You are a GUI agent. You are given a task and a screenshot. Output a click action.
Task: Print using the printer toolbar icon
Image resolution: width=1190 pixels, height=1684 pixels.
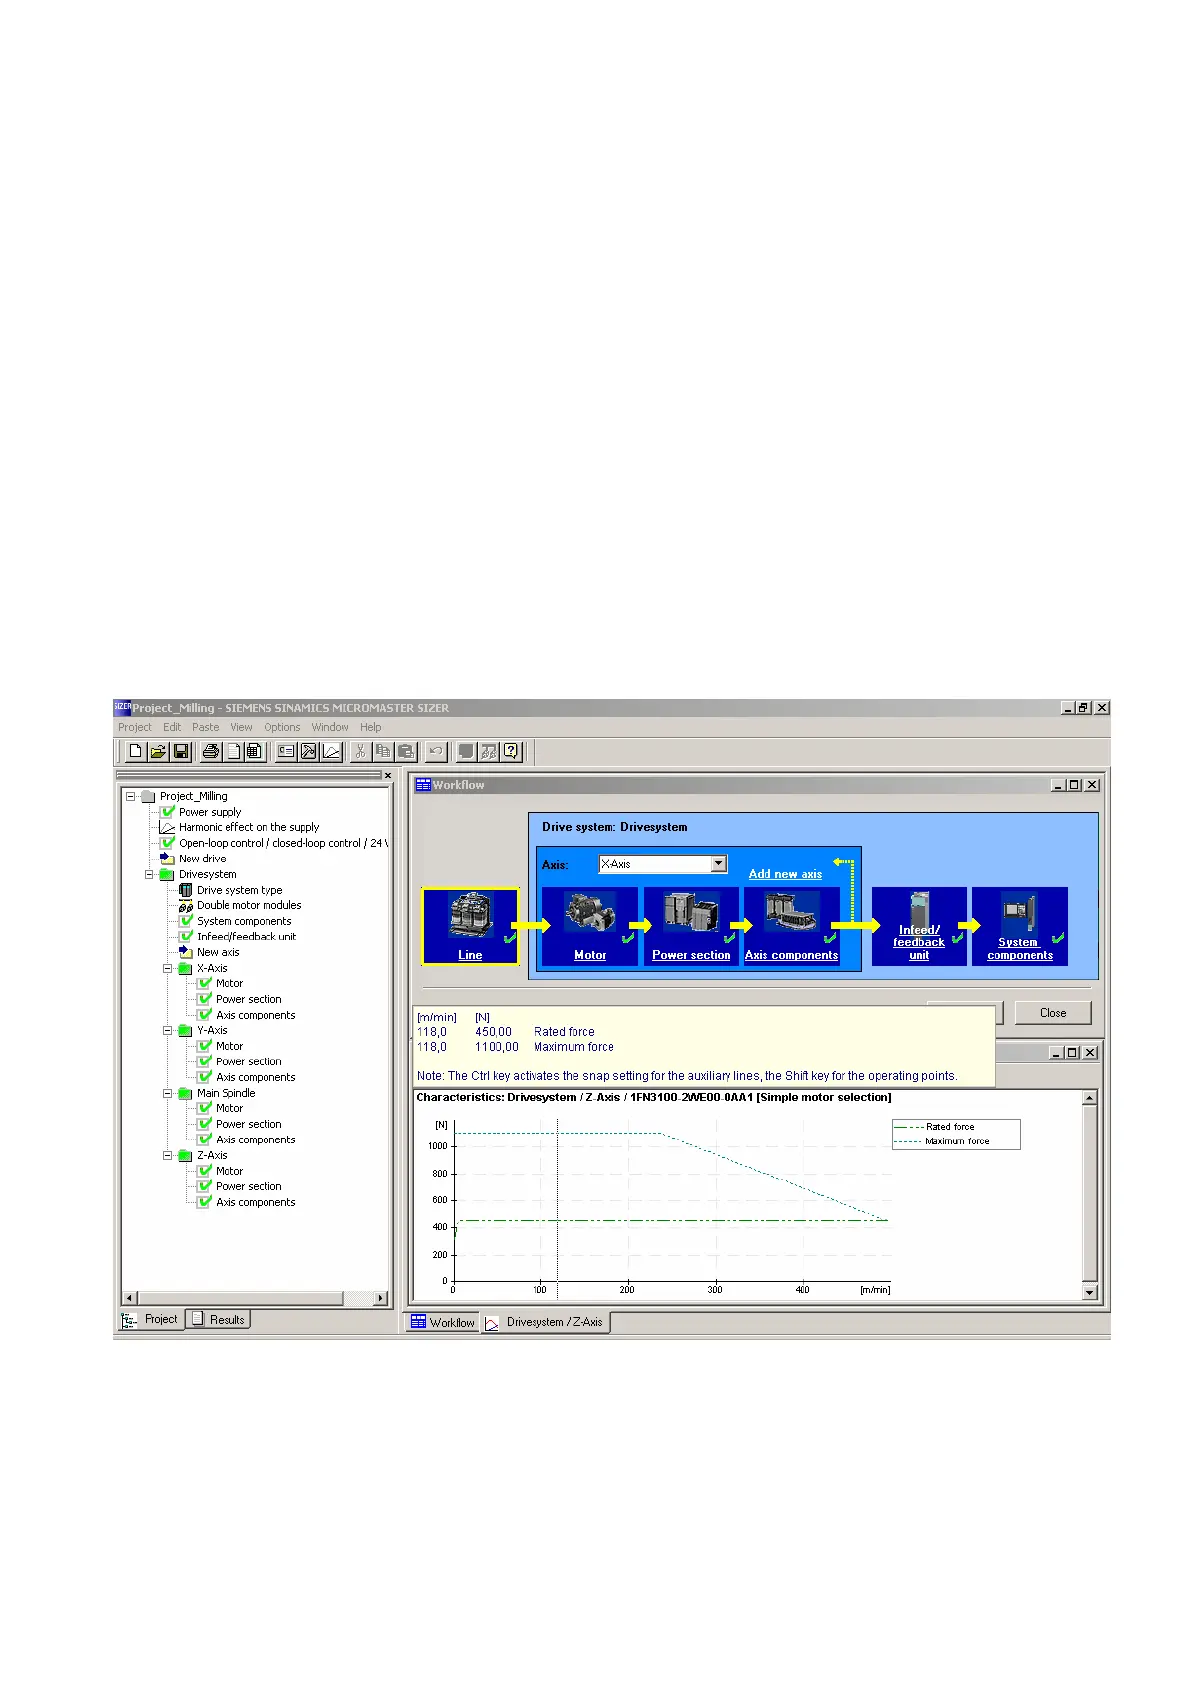point(210,751)
